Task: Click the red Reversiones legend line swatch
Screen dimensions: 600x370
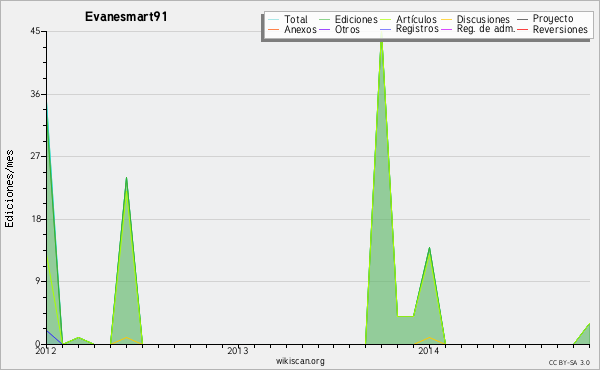Action: point(522,29)
